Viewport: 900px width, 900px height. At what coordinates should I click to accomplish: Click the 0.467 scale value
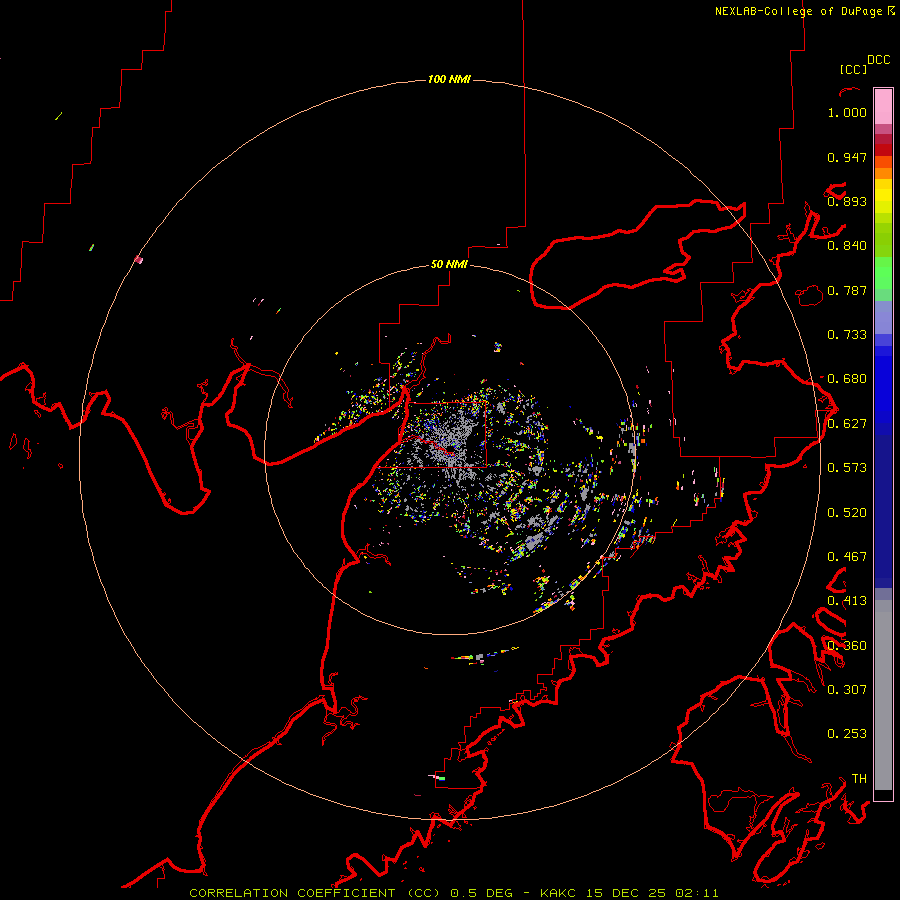tap(847, 557)
